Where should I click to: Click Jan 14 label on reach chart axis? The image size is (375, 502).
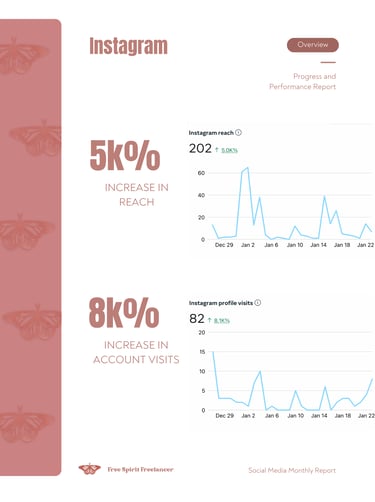click(x=318, y=245)
